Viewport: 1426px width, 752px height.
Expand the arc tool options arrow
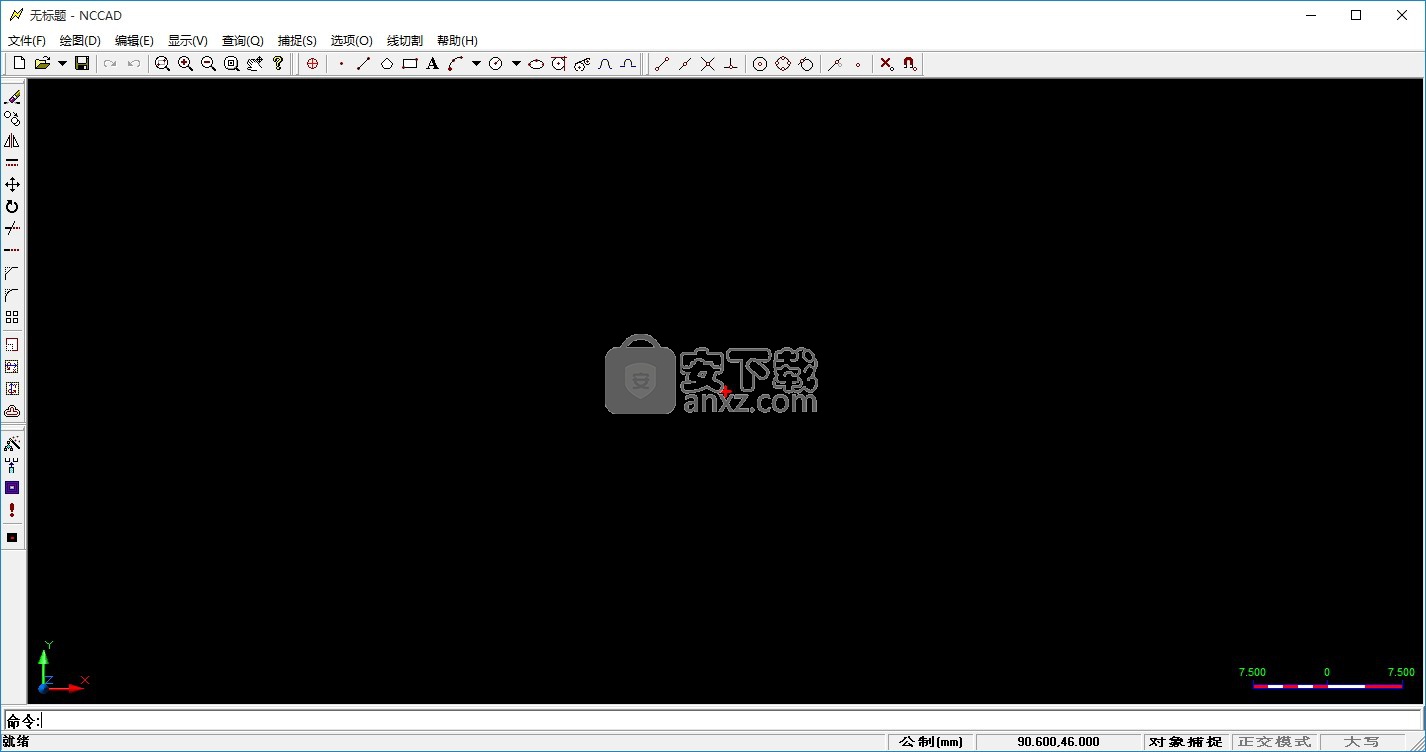[476, 64]
